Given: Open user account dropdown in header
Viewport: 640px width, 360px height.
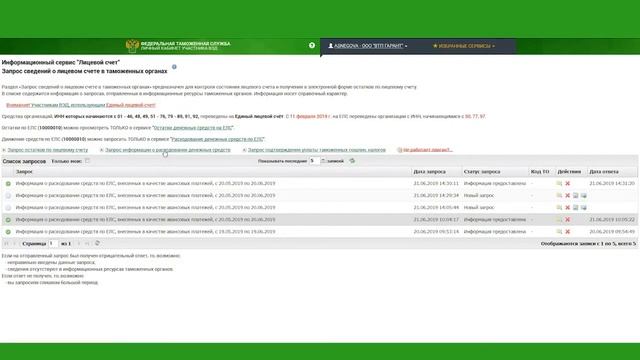Looking at the screenshot, I should coord(368,46).
